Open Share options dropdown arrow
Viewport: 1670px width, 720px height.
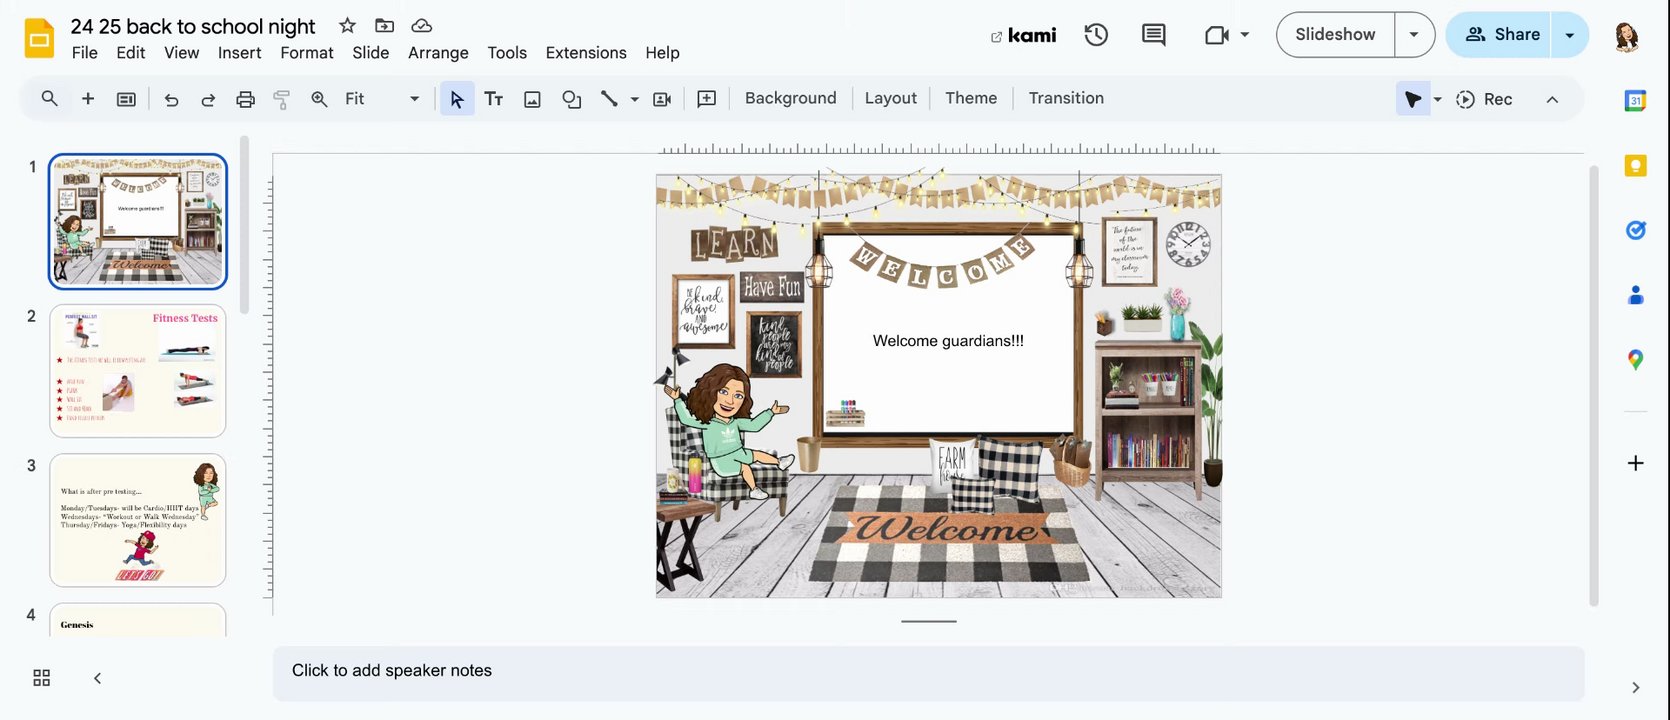tap(1570, 35)
